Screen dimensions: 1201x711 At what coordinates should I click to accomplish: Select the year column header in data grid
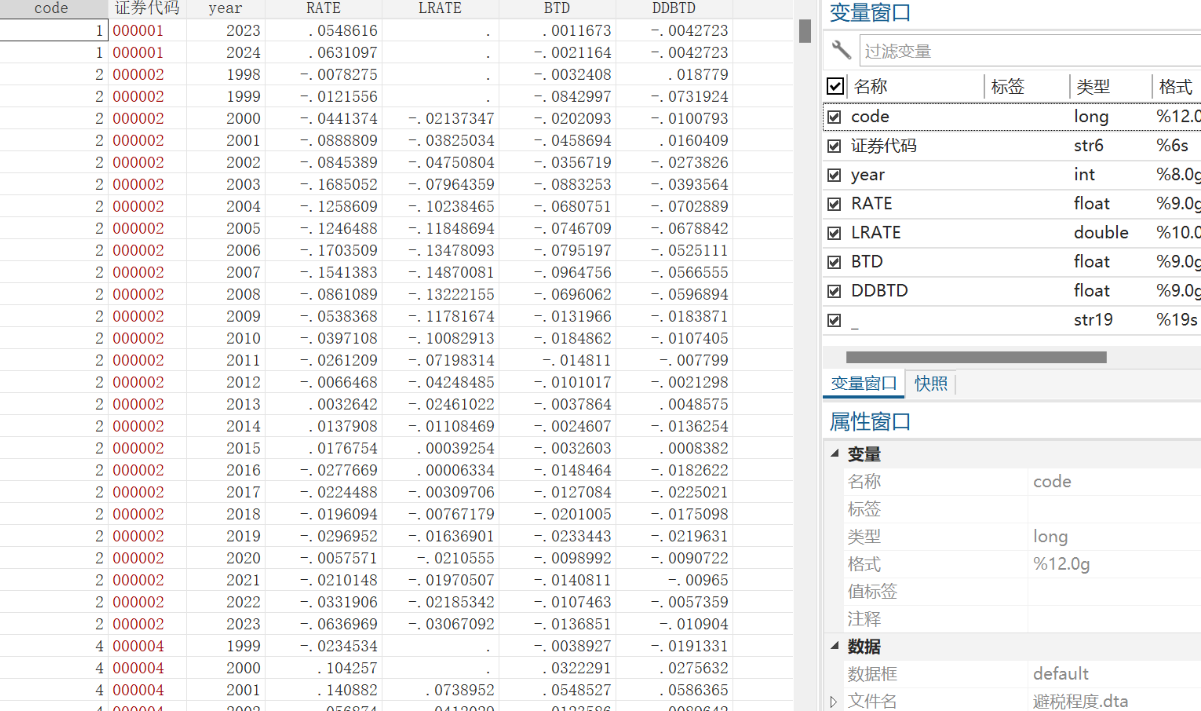click(225, 8)
